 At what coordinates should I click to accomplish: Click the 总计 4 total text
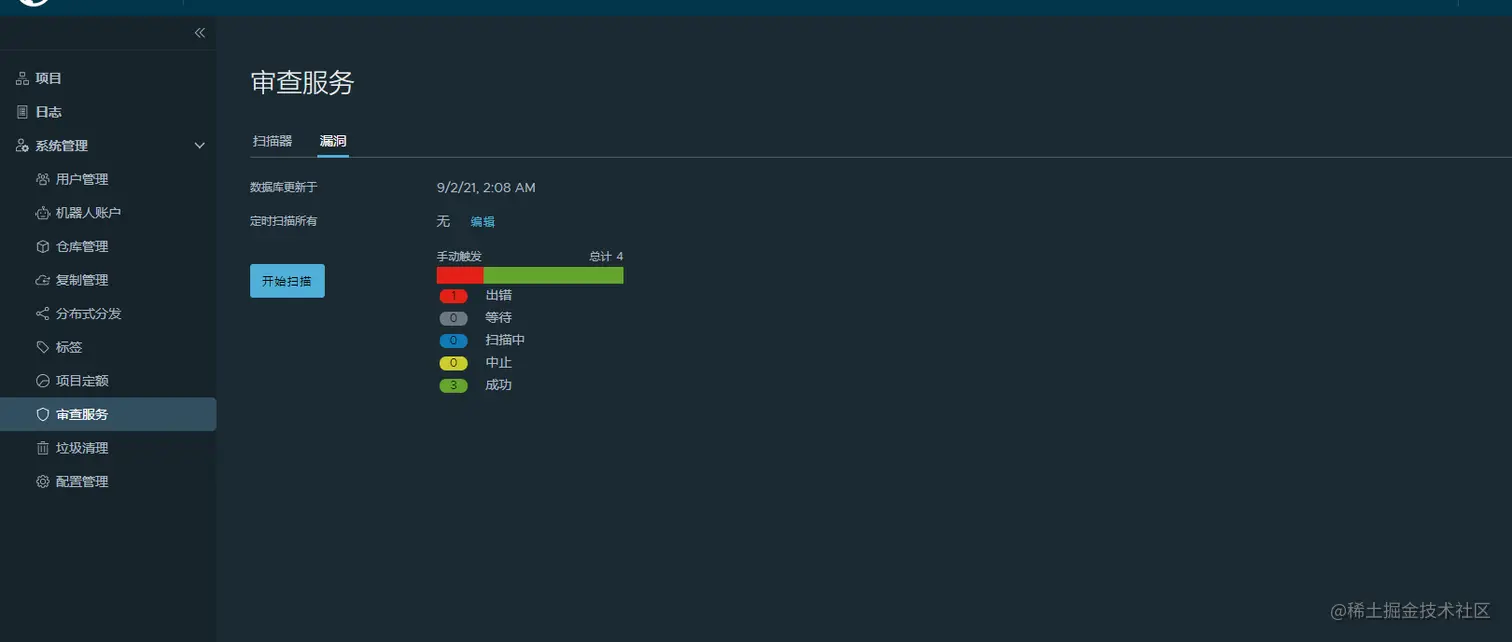[606, 256]
